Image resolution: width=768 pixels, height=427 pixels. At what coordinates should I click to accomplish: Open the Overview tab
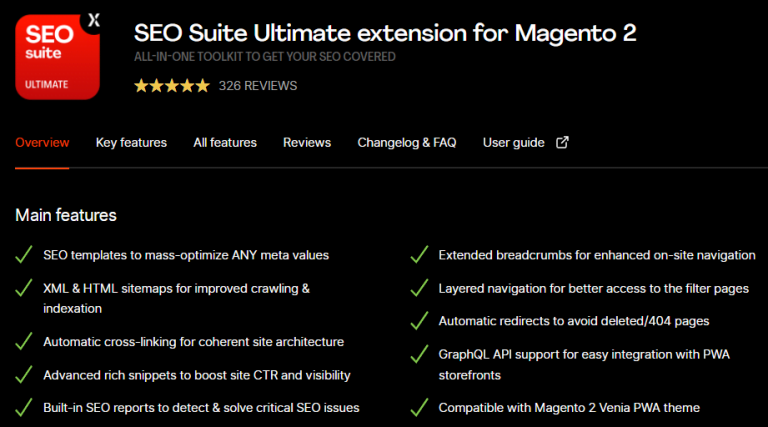click(x=42, y=142)
